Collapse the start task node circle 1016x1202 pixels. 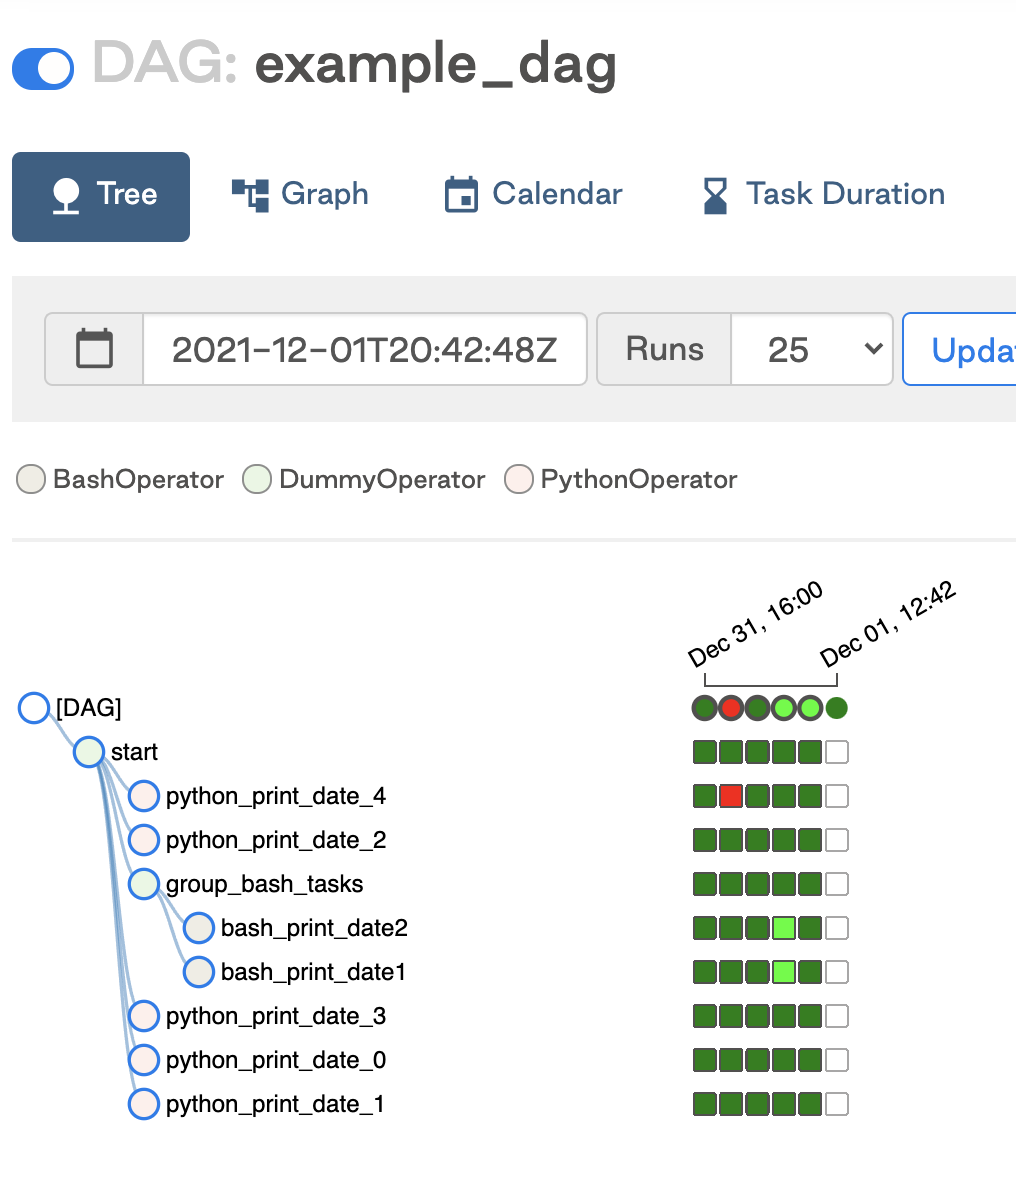(89, 752)
